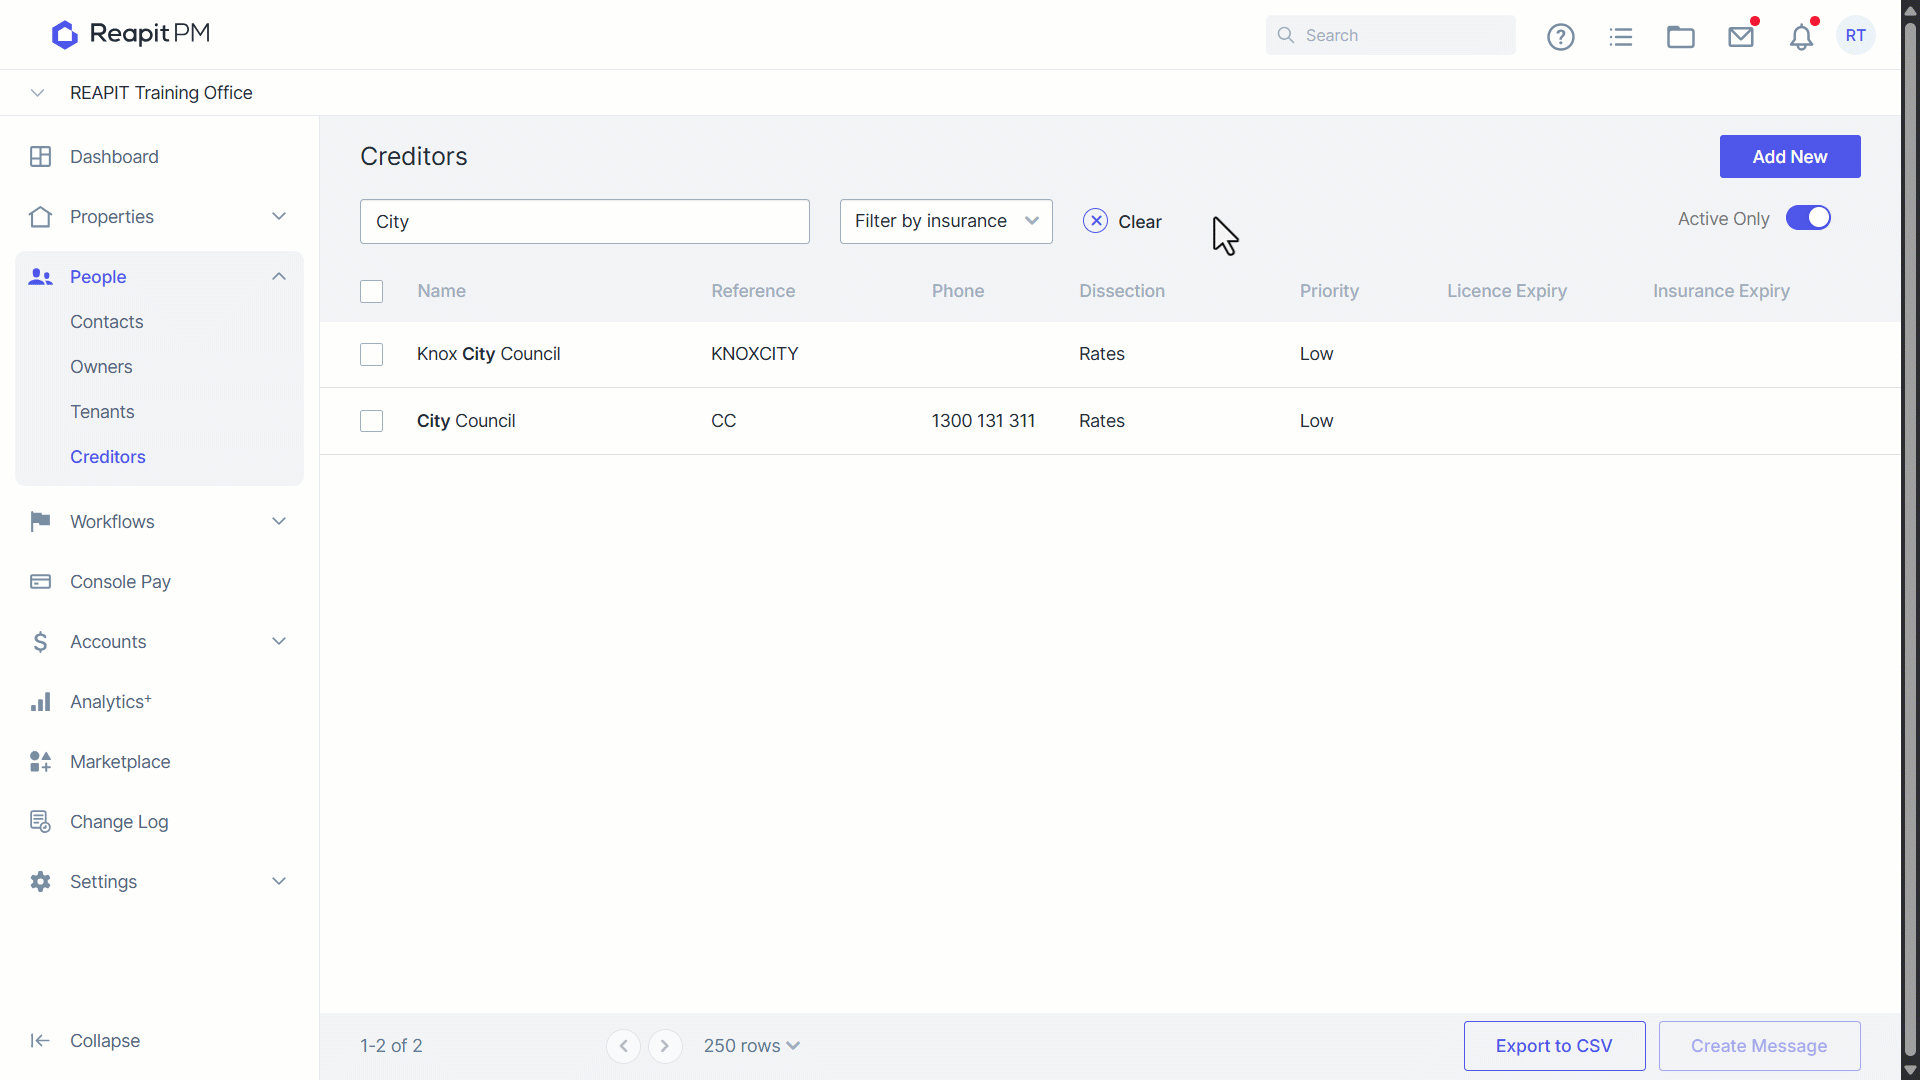Image resolution: width=1920 pixels, height=1080 pixels.
Task: Click the Dashboard grid icon
Action: point(40,157)
